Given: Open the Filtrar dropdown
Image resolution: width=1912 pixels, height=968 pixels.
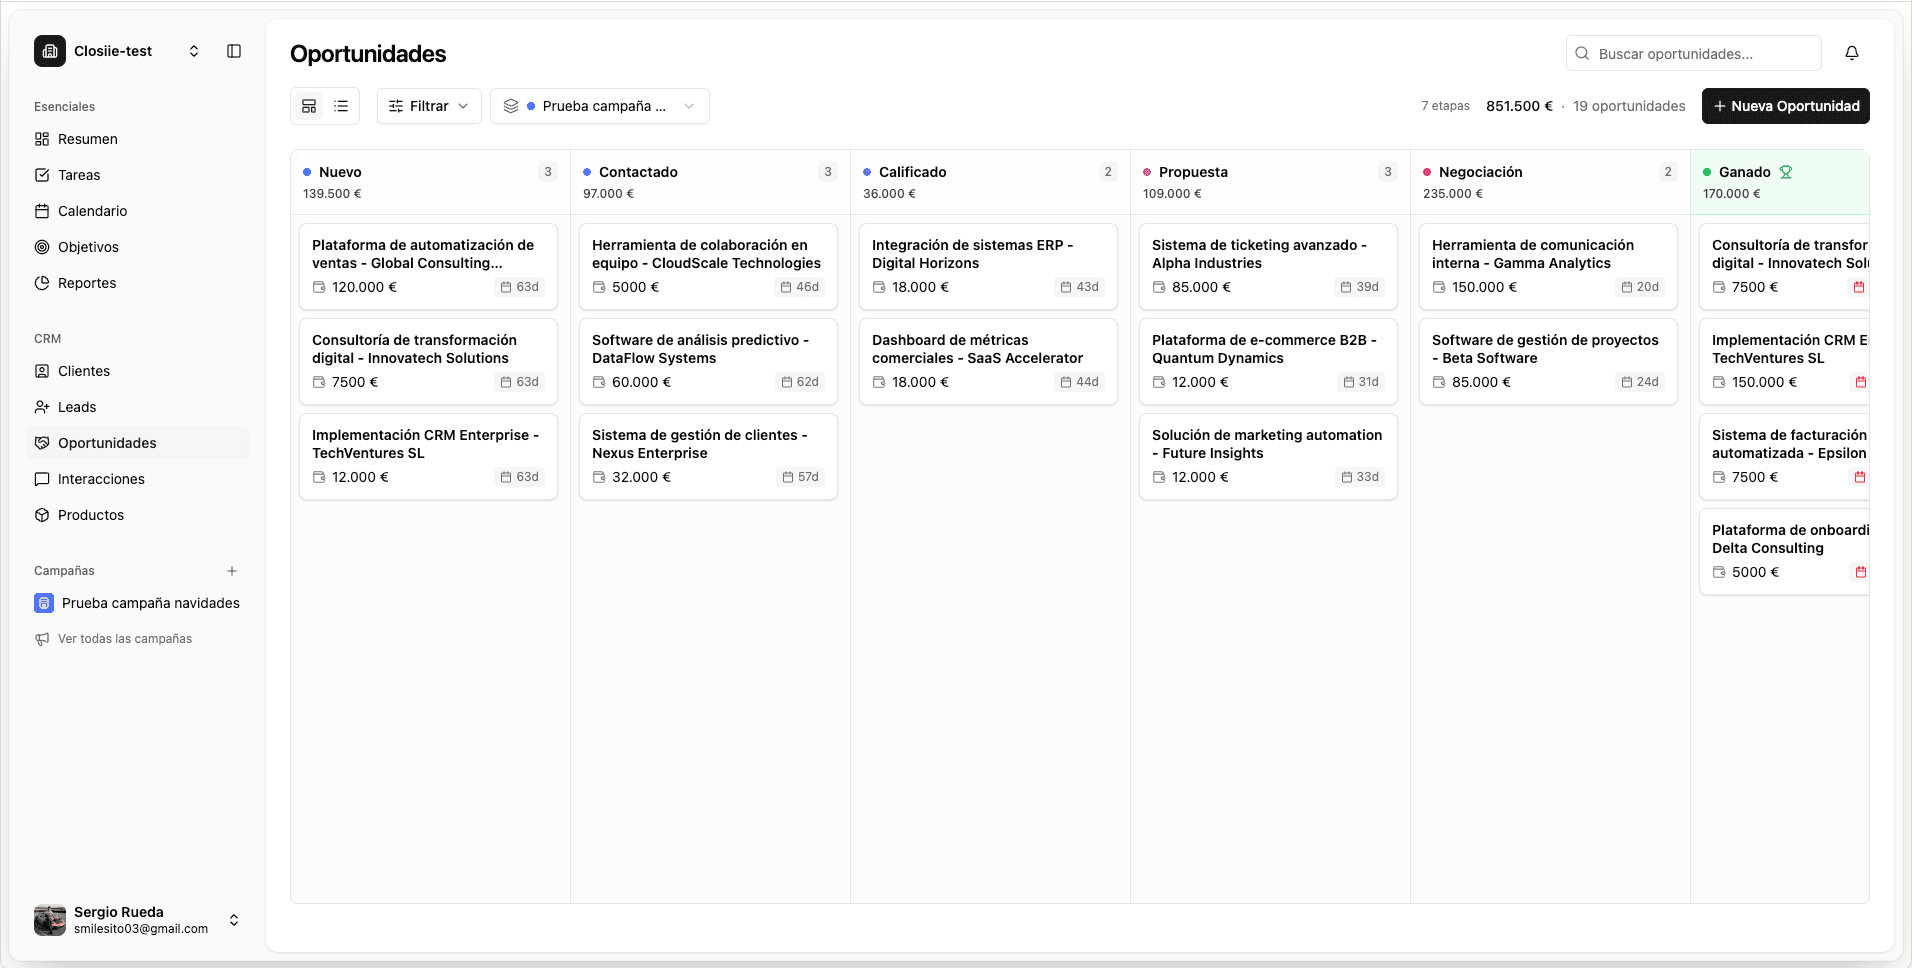Looking at the screenshot, I should [x=429, y=106].
